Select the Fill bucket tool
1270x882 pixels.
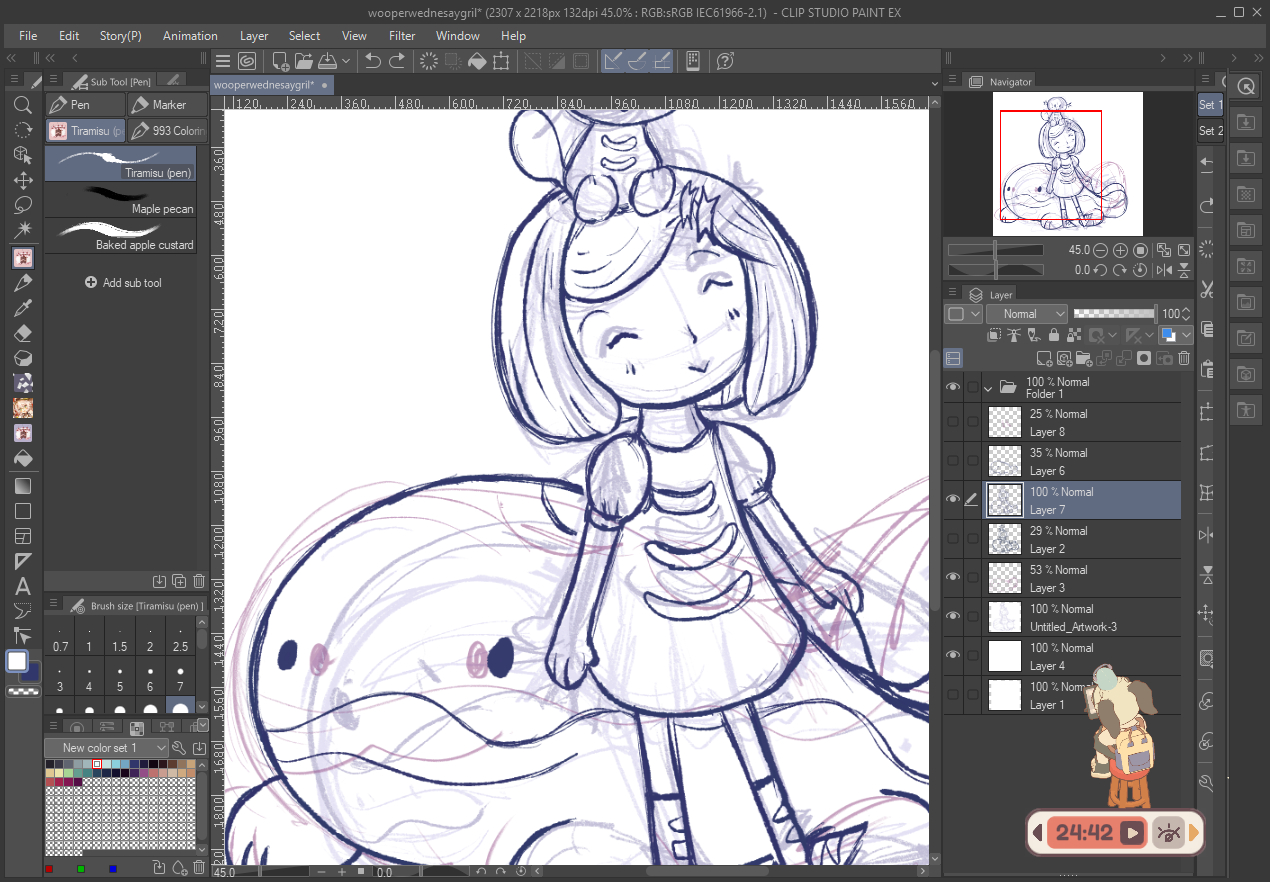pyautogui.click(x=22, y=459)
